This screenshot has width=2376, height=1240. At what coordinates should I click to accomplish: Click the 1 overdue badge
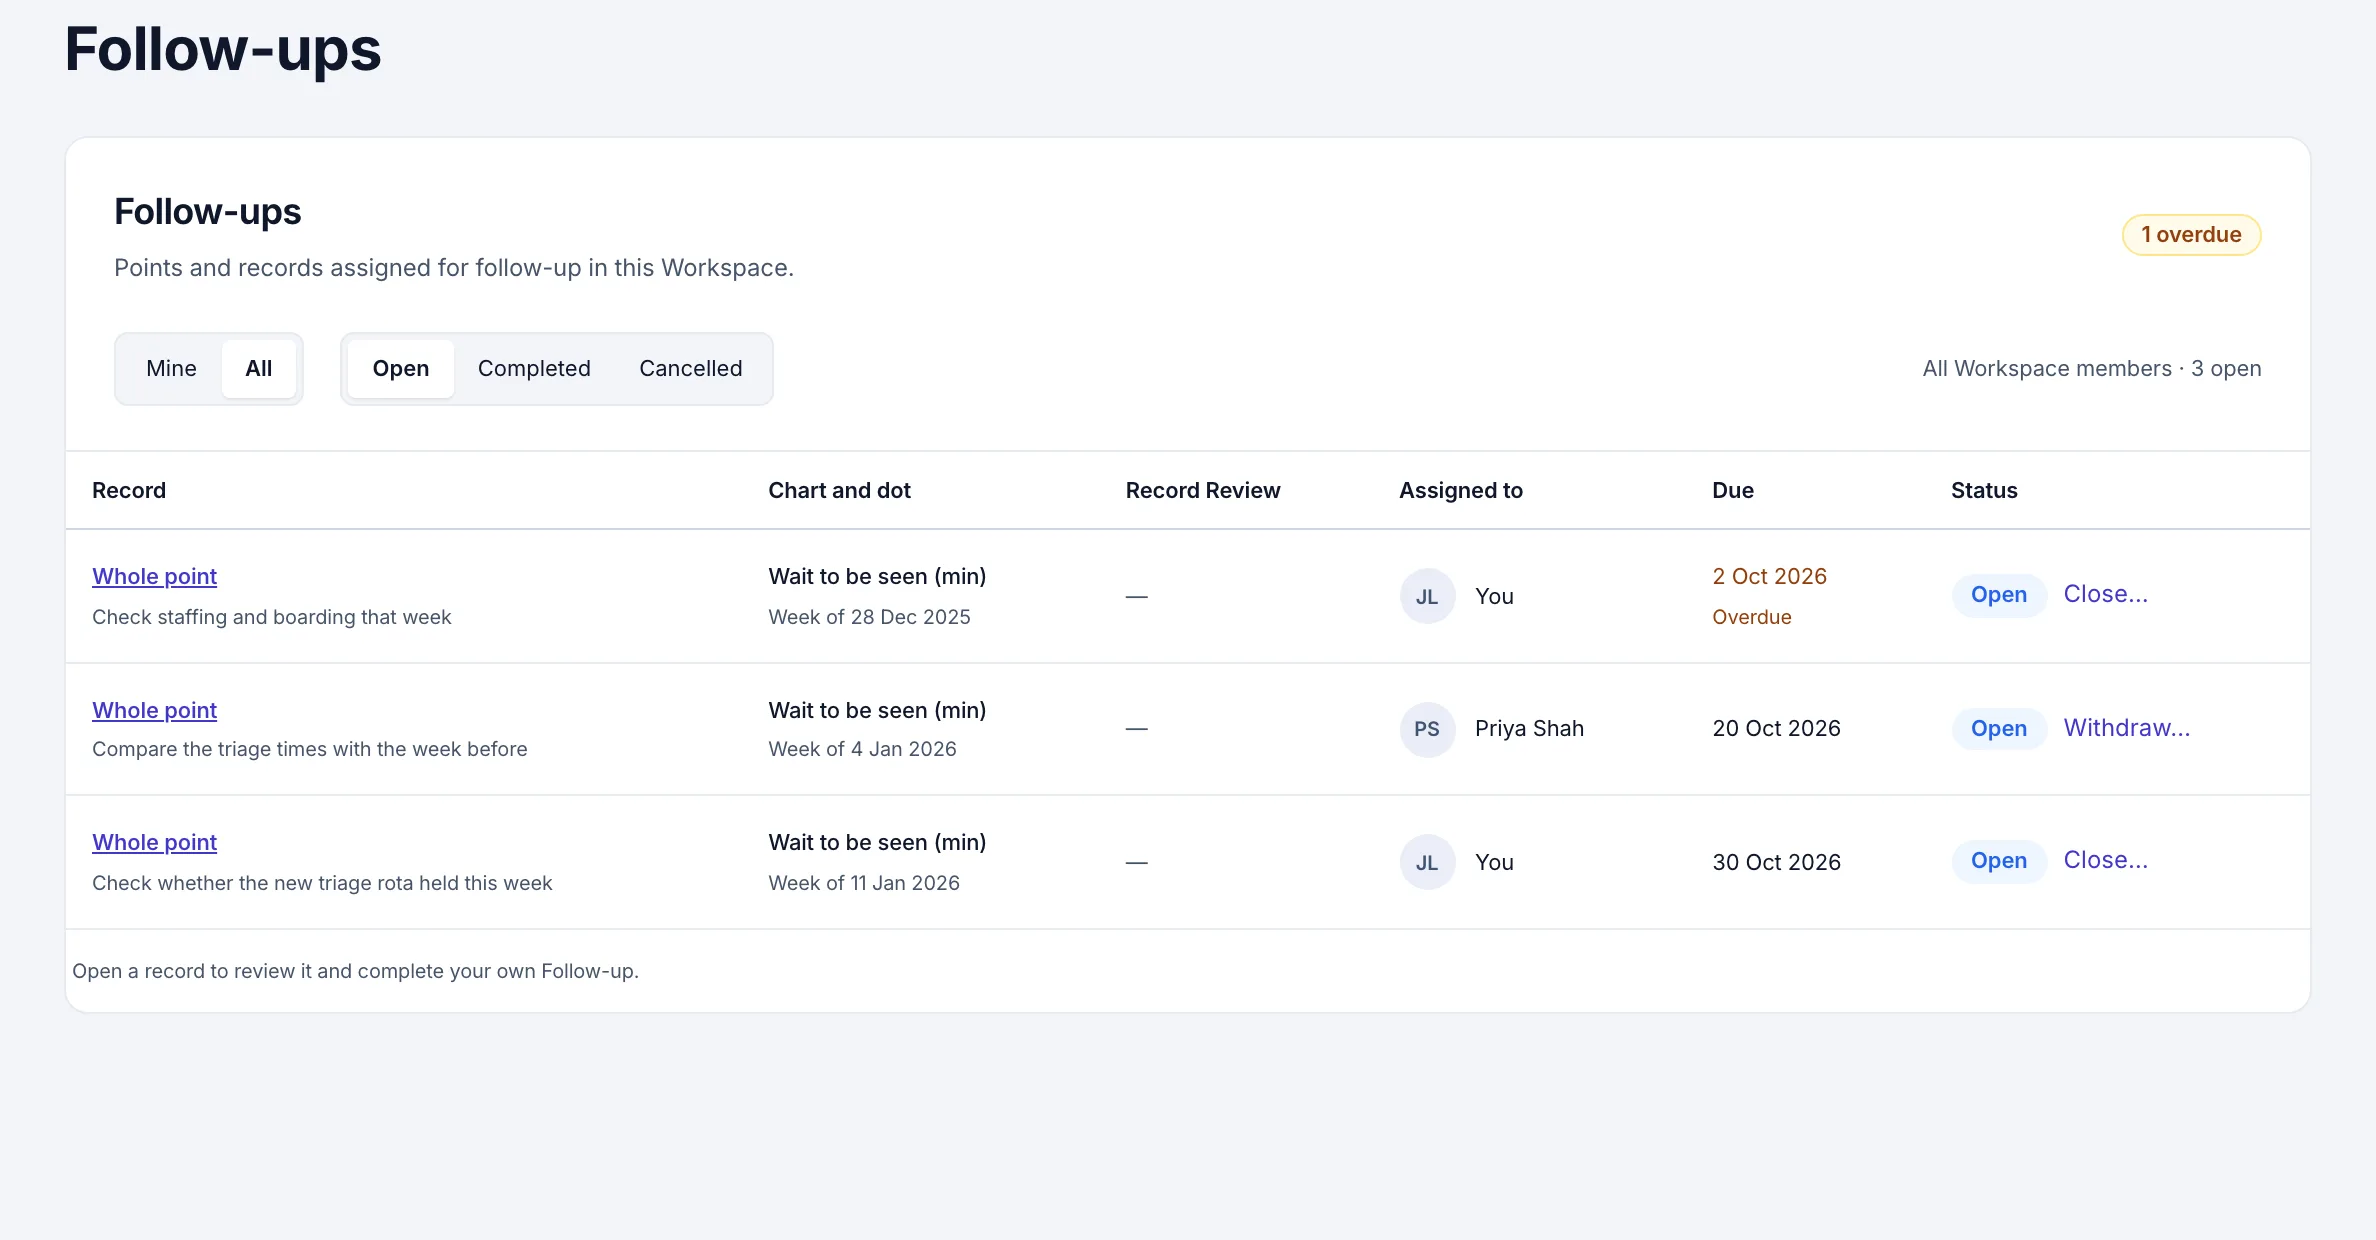pos(2191,235)
